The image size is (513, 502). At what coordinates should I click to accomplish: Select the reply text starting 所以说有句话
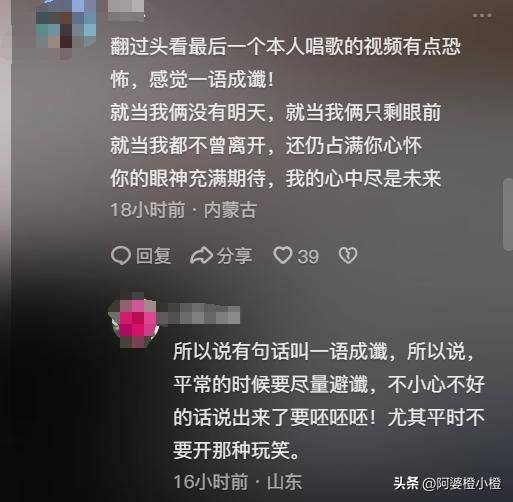point(329,400)
